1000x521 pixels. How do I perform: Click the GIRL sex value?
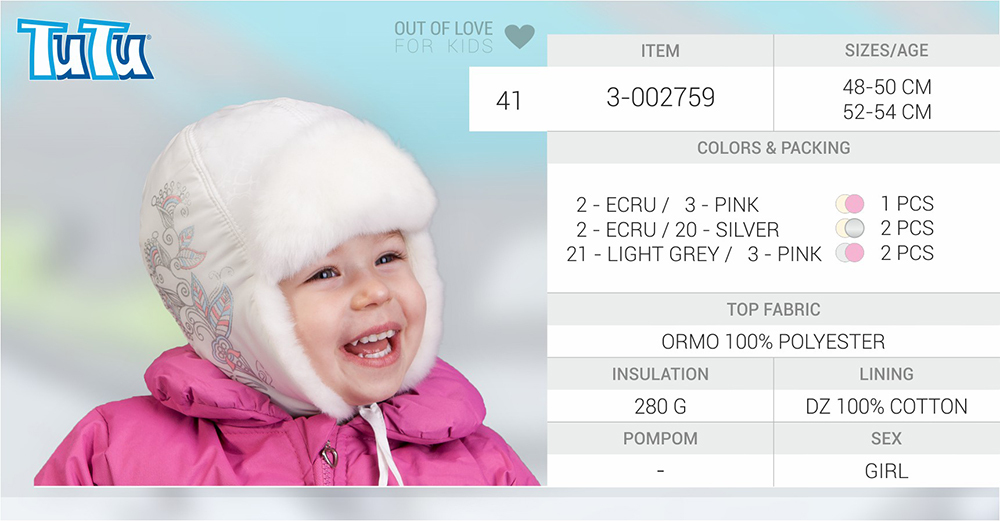[x=886, y=471]
